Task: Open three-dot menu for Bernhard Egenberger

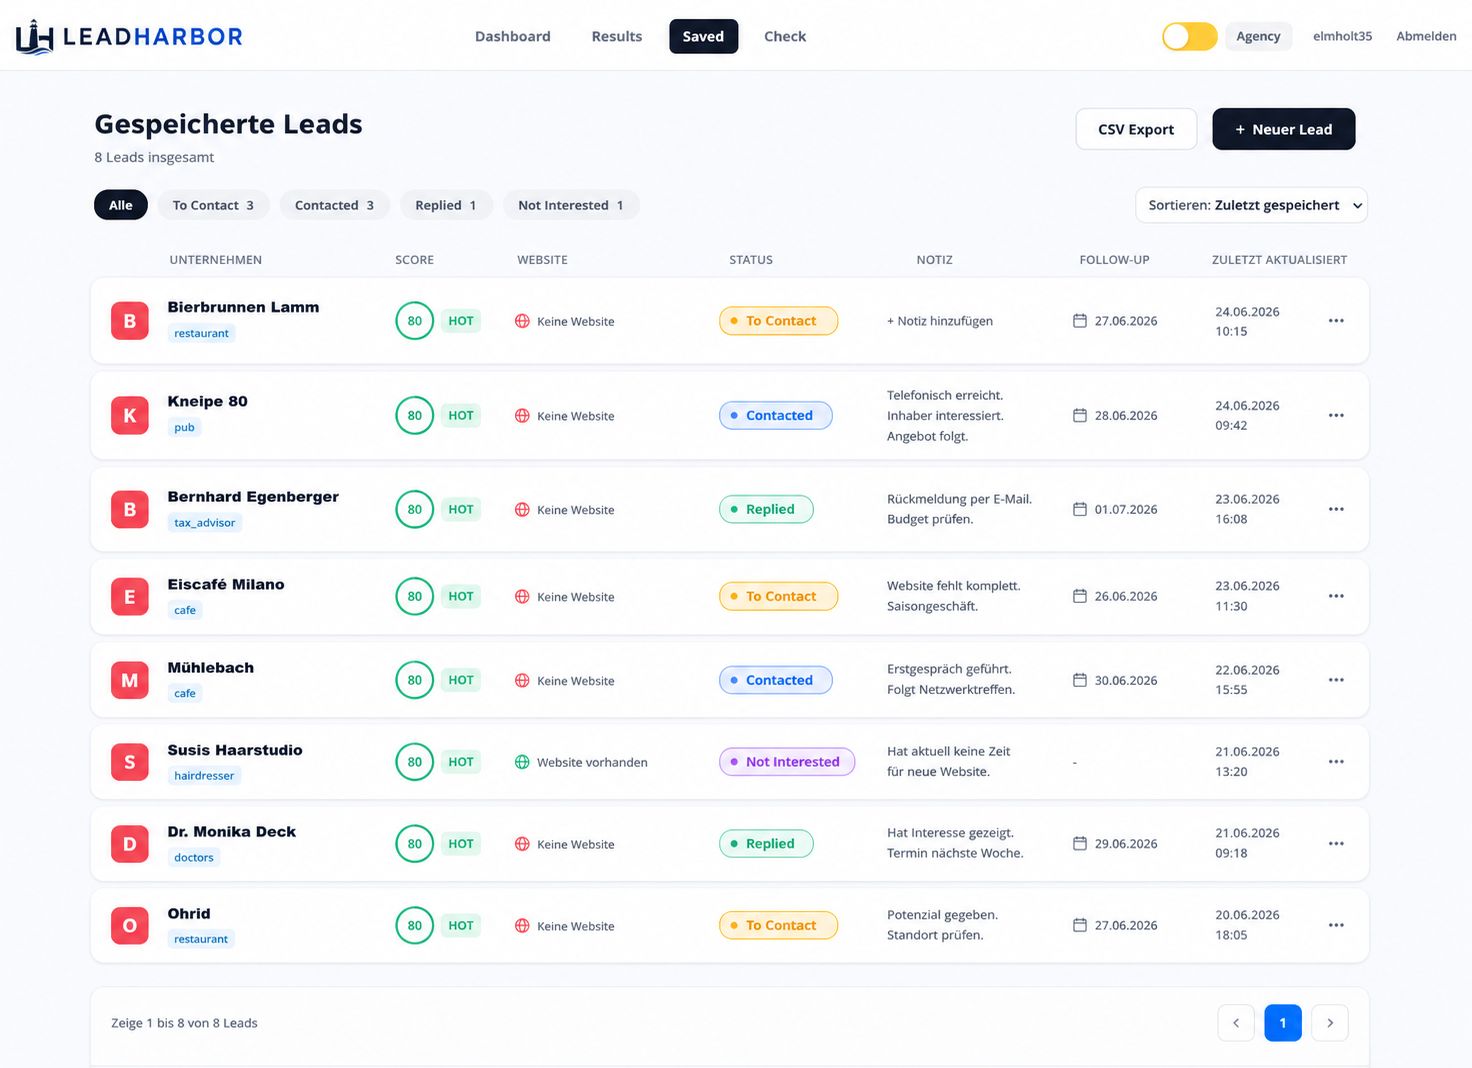Action: 1336,509
